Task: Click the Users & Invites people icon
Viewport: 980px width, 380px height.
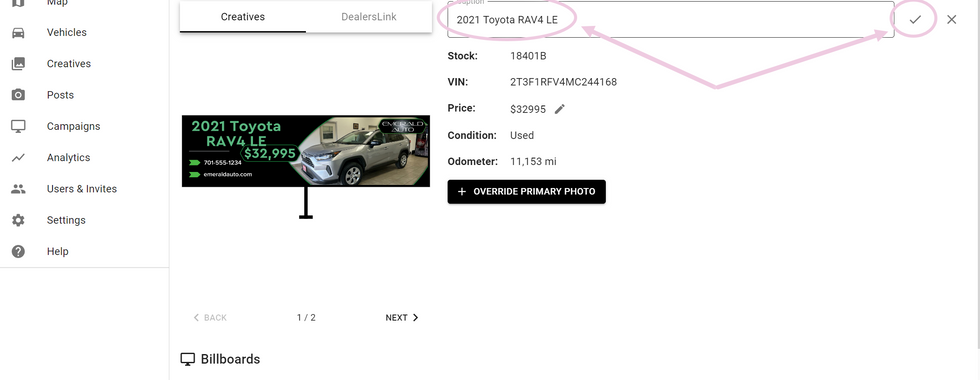Action: pyautogui.click(x=18, y=189)
